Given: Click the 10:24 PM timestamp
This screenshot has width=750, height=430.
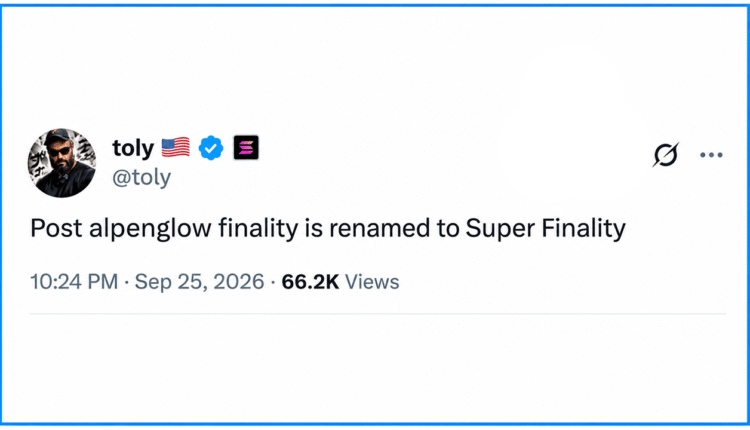Looking at the screenshot, I should 74,282.
